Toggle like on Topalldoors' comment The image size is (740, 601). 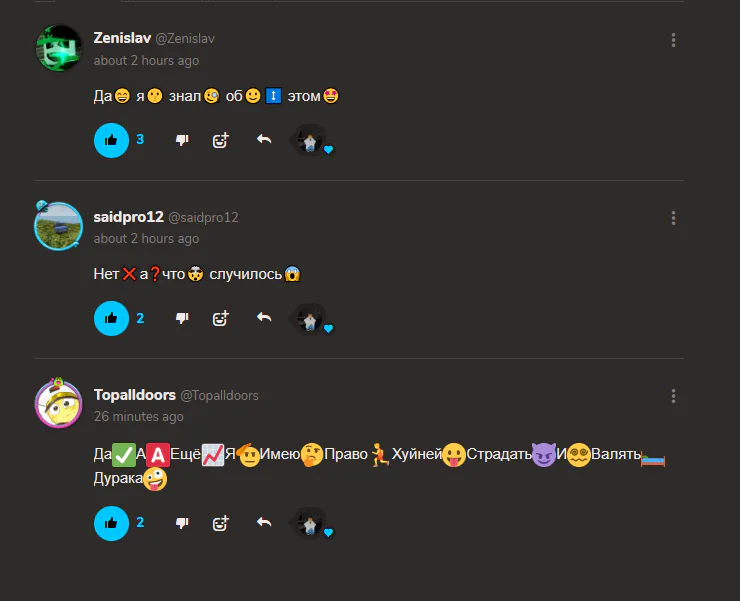(111, 523)
